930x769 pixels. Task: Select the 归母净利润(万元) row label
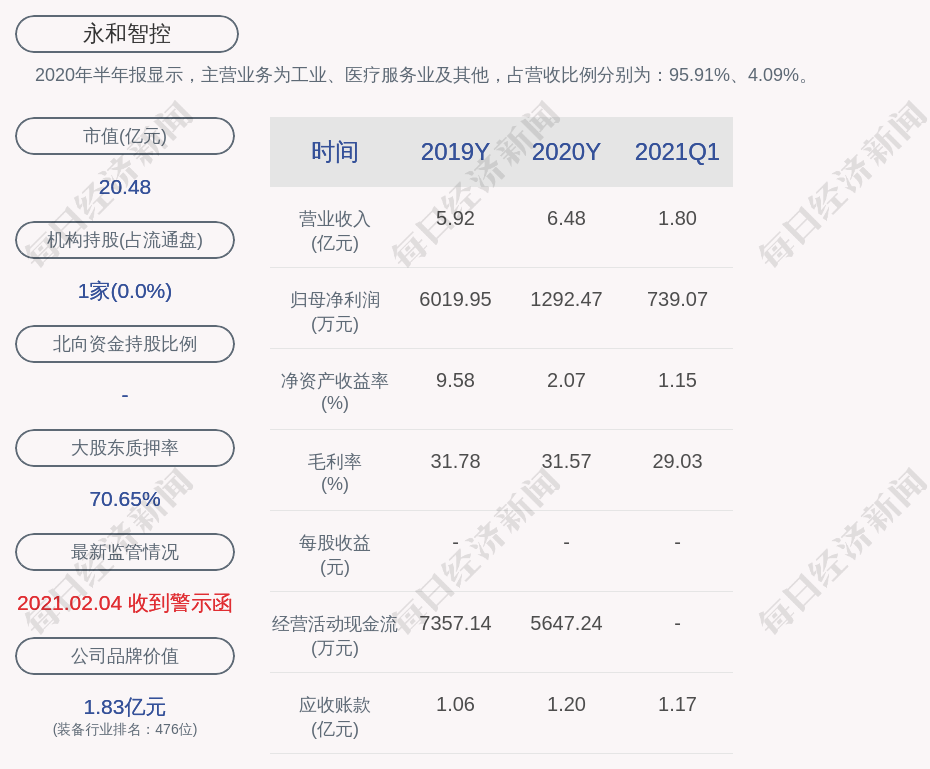click(335, 312)
